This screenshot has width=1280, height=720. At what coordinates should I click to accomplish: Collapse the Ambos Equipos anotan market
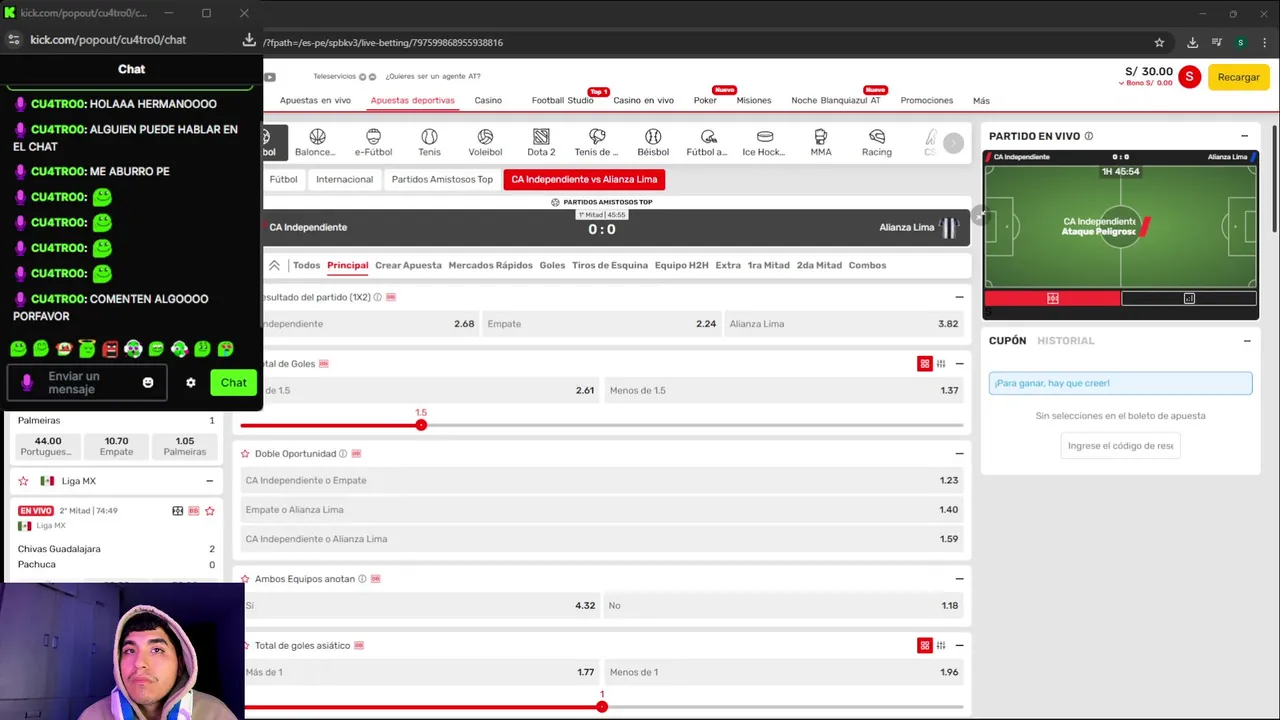coord(959,578)
